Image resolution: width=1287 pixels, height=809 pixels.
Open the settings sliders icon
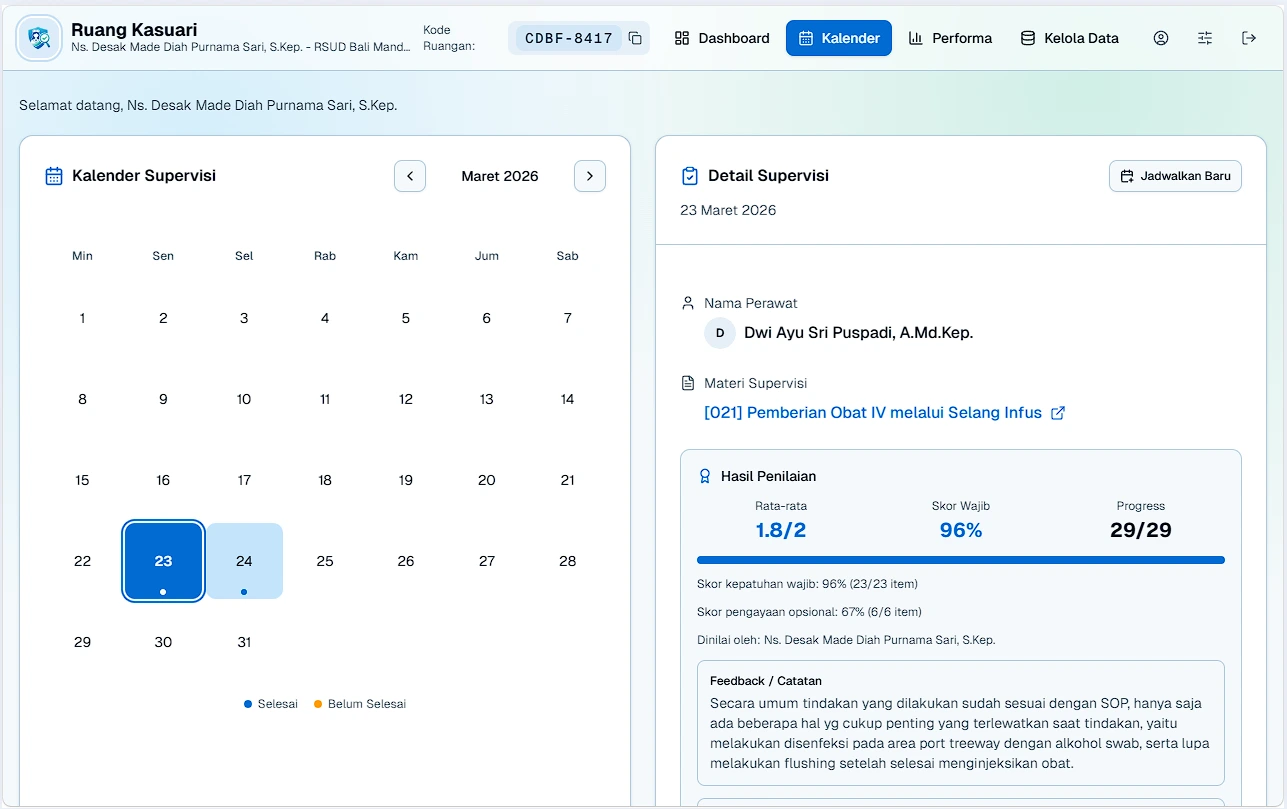point(1205,38)
